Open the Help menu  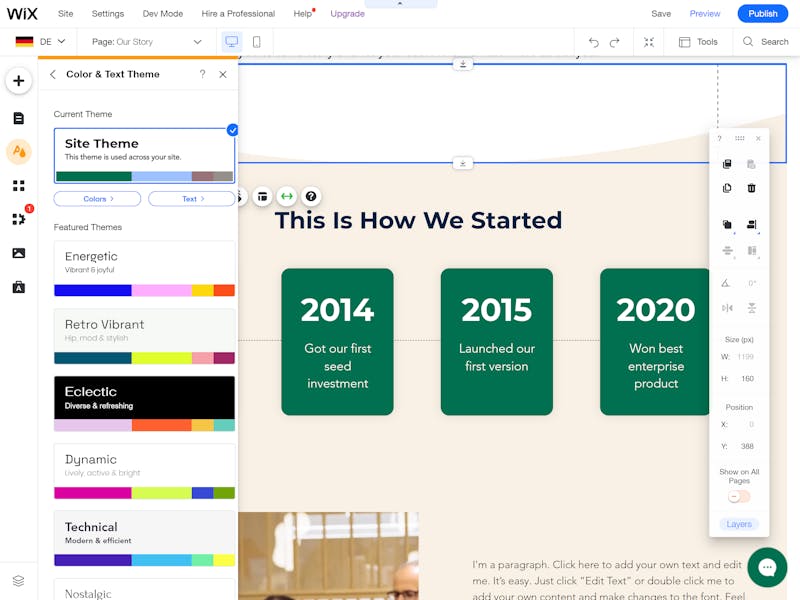point(303,14)
